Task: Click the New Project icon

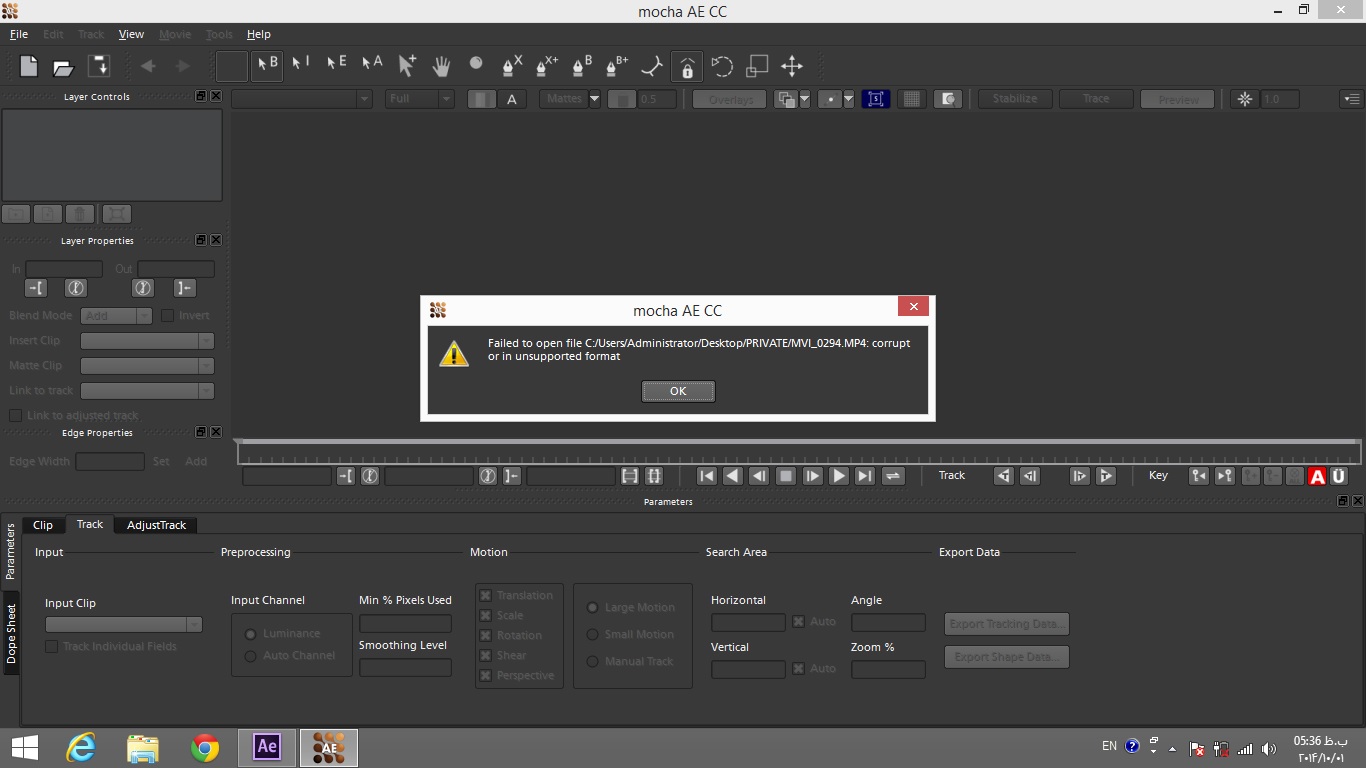Action: click(x=29, y=66)
